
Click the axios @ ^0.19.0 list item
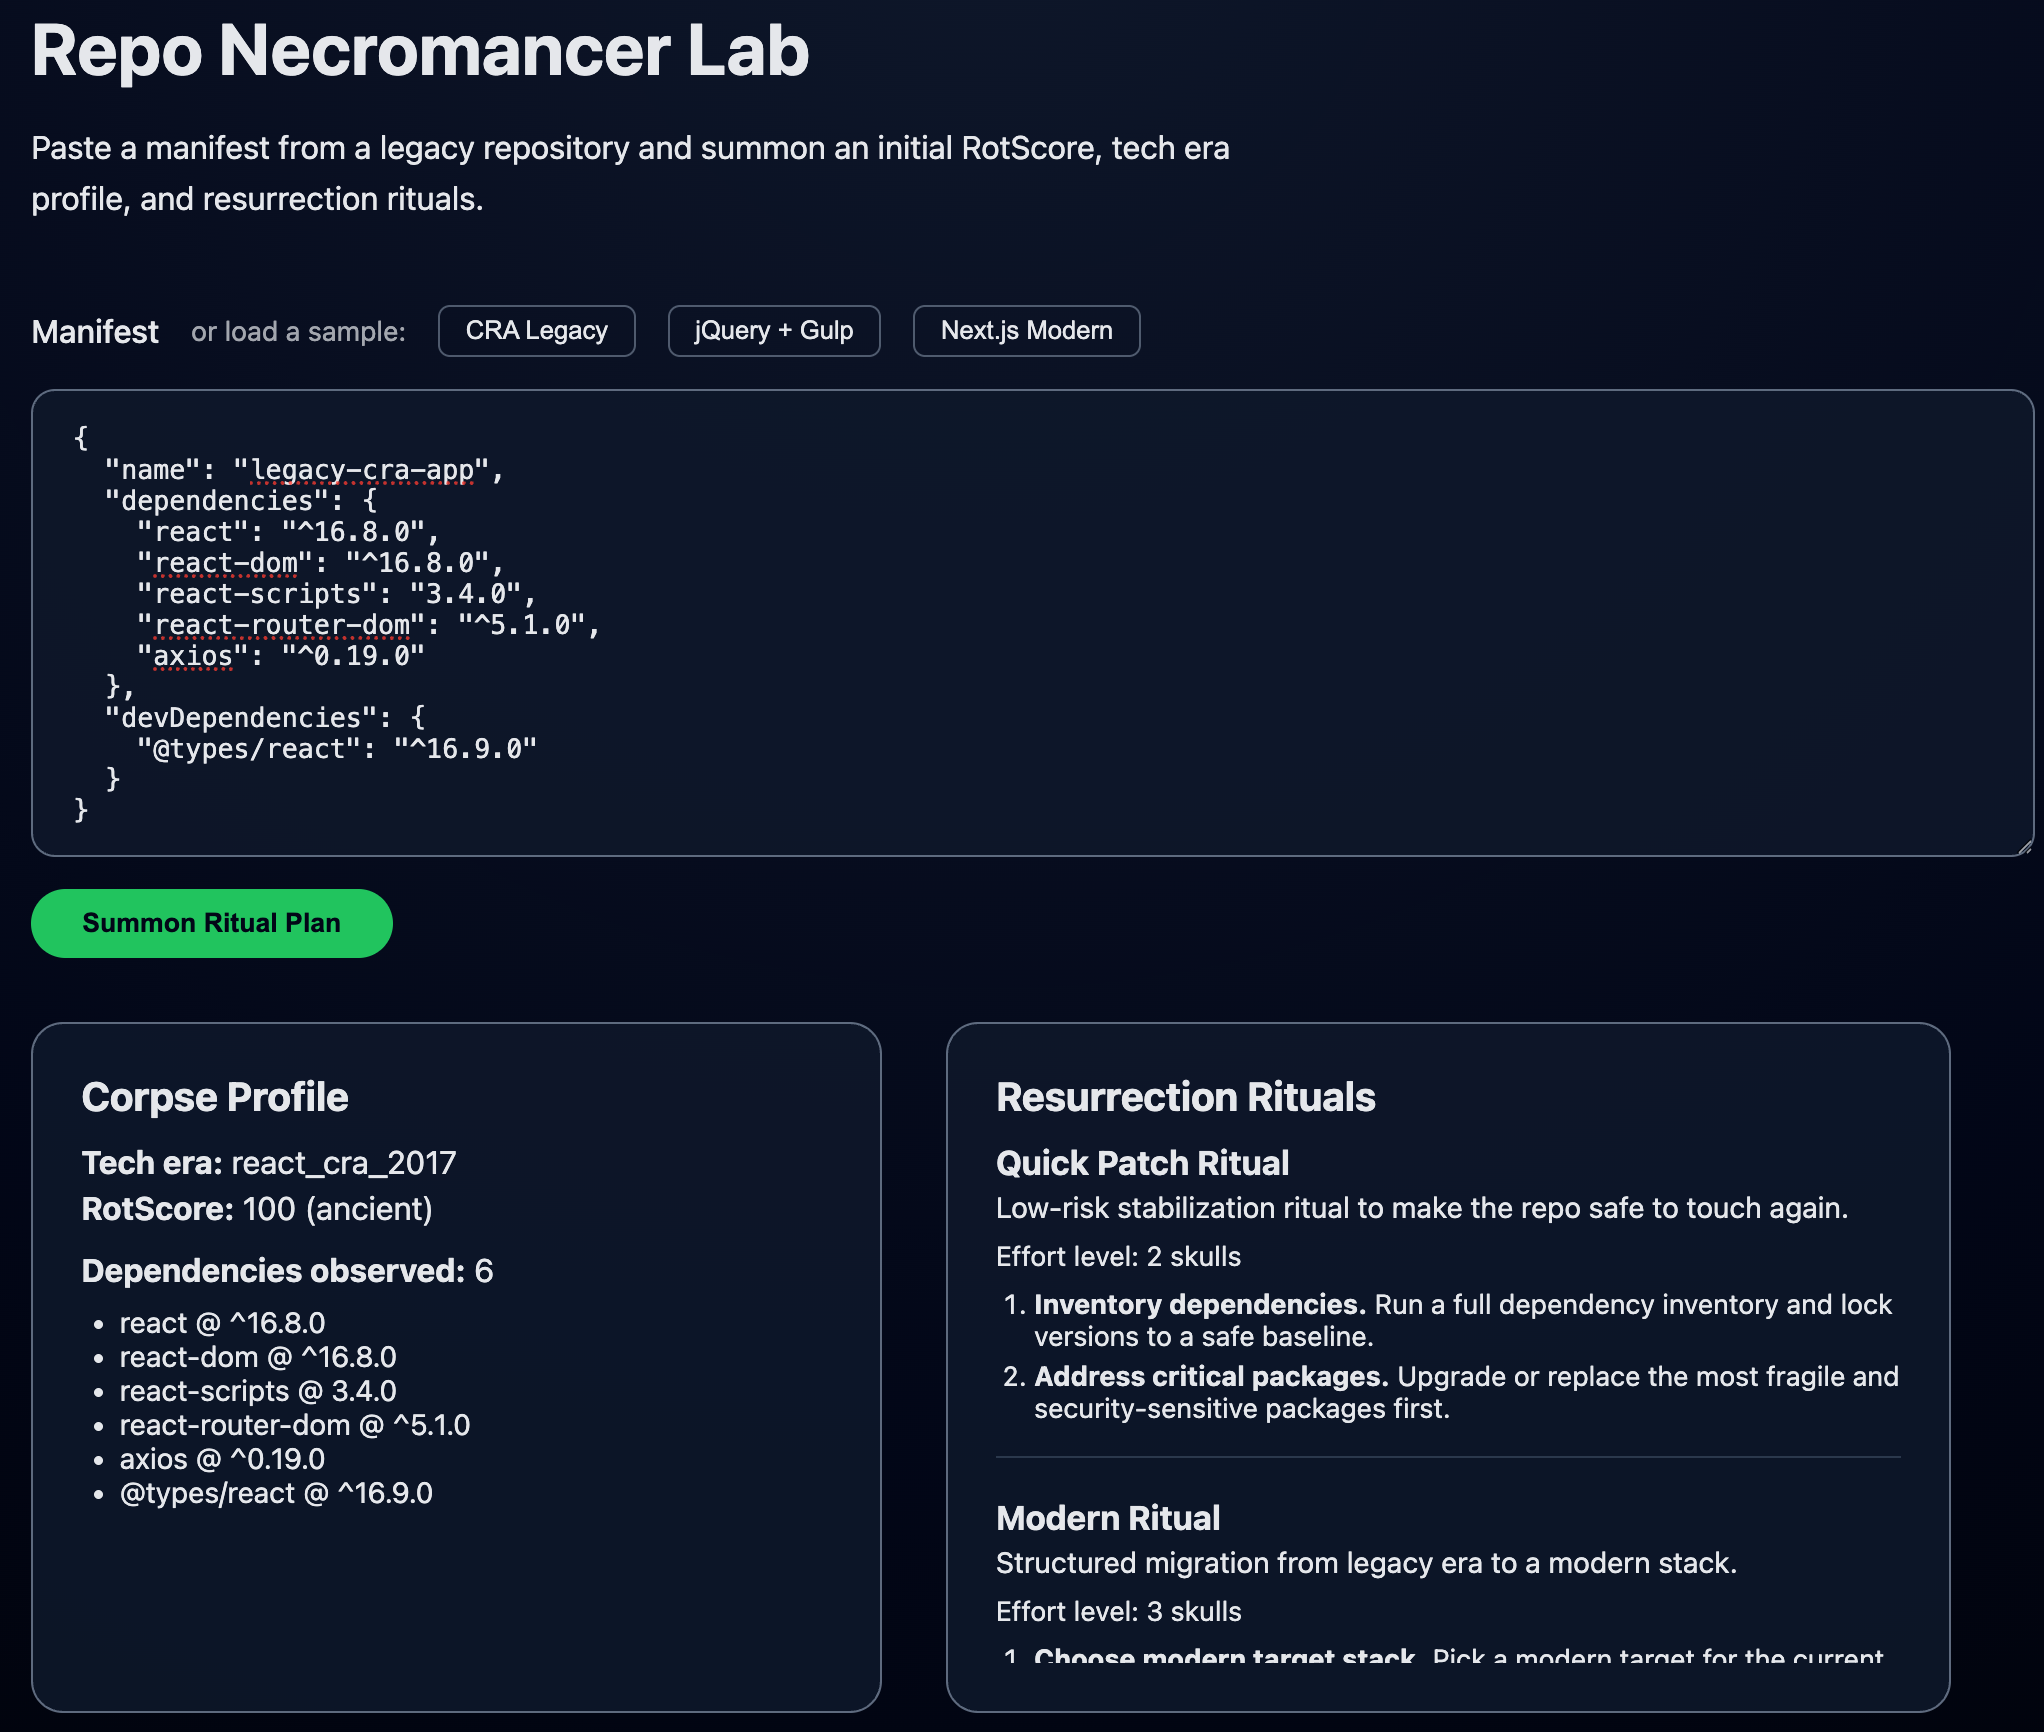[x=222, y=1459]
